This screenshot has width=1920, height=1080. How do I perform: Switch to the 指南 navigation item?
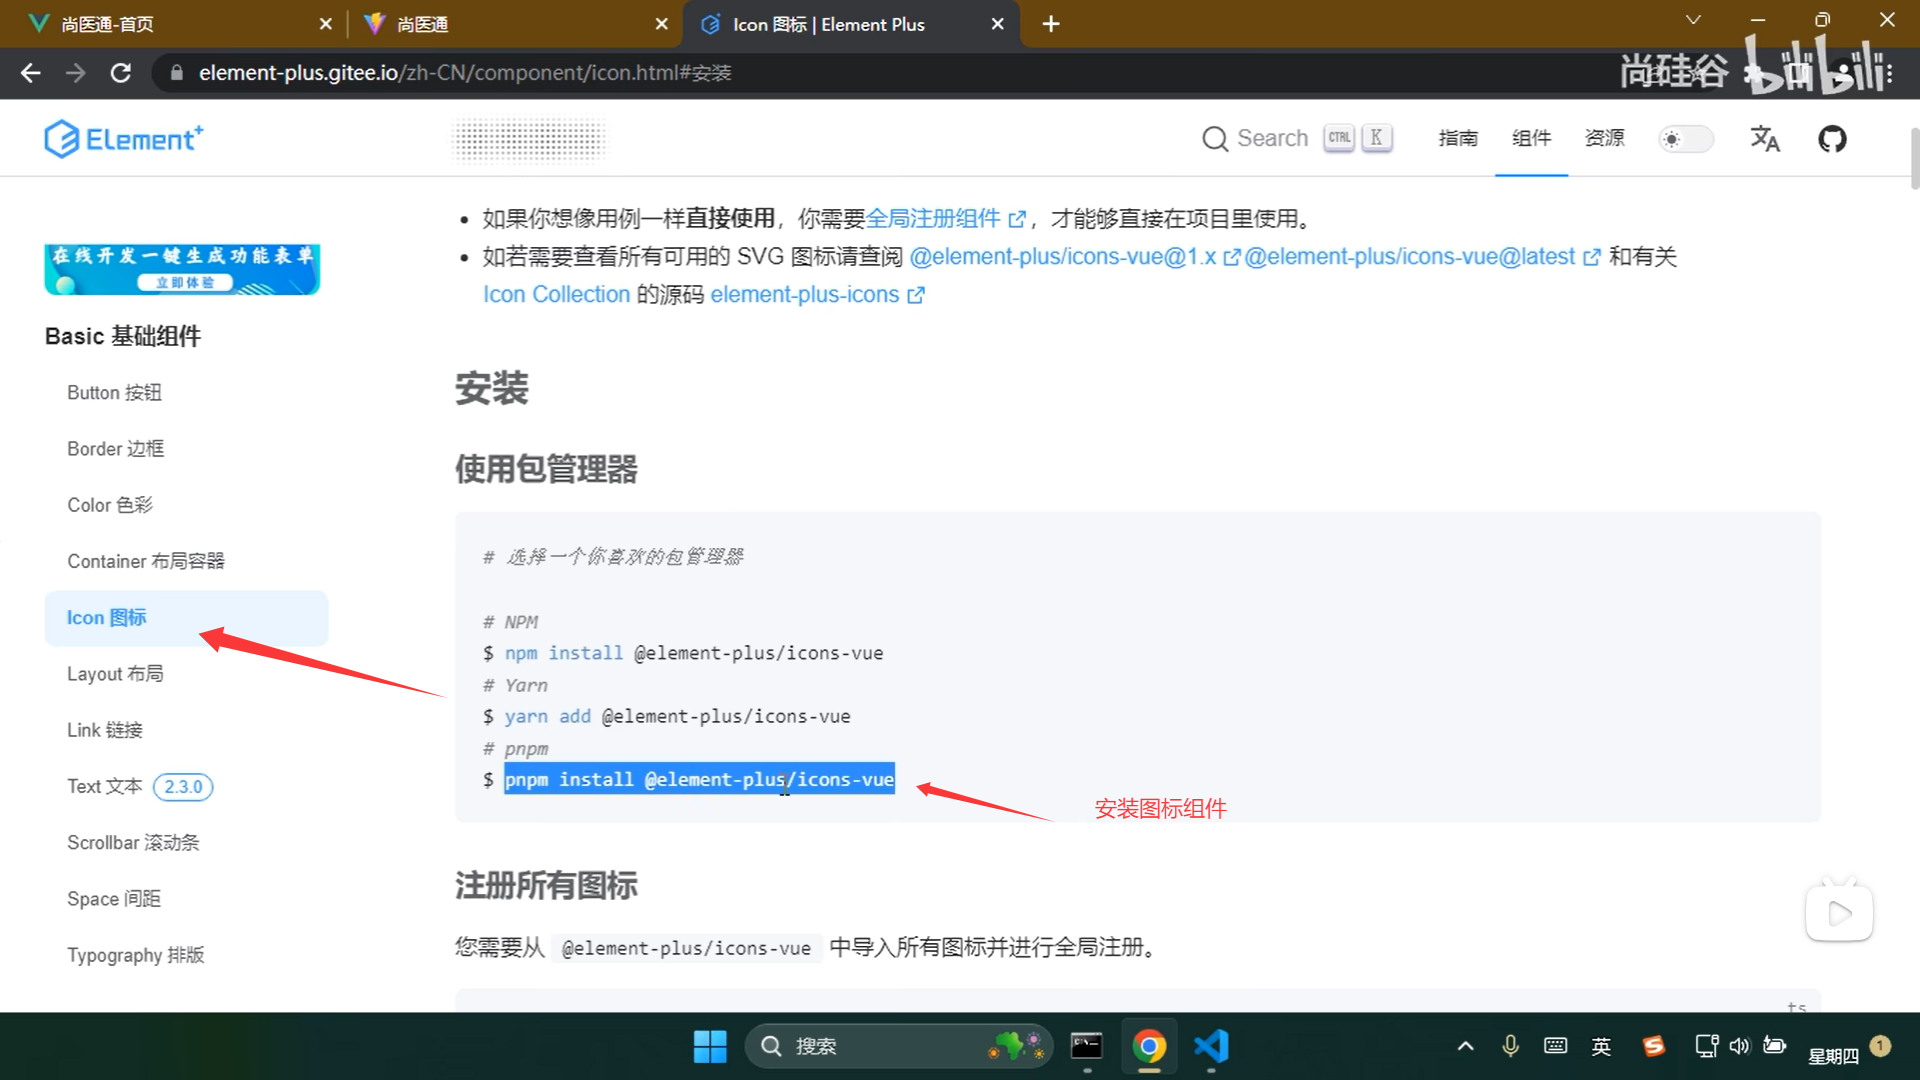(x=1457, y=139)
